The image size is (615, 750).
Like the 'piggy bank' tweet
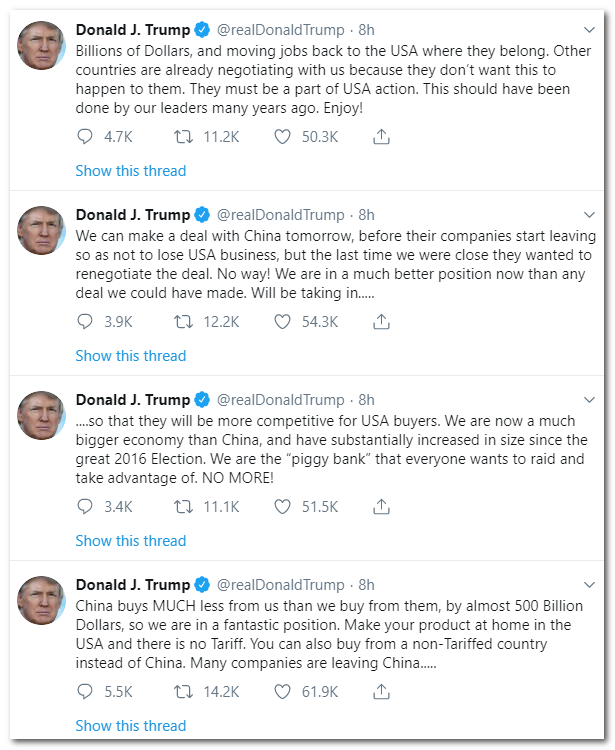click(x=282, y=507)
